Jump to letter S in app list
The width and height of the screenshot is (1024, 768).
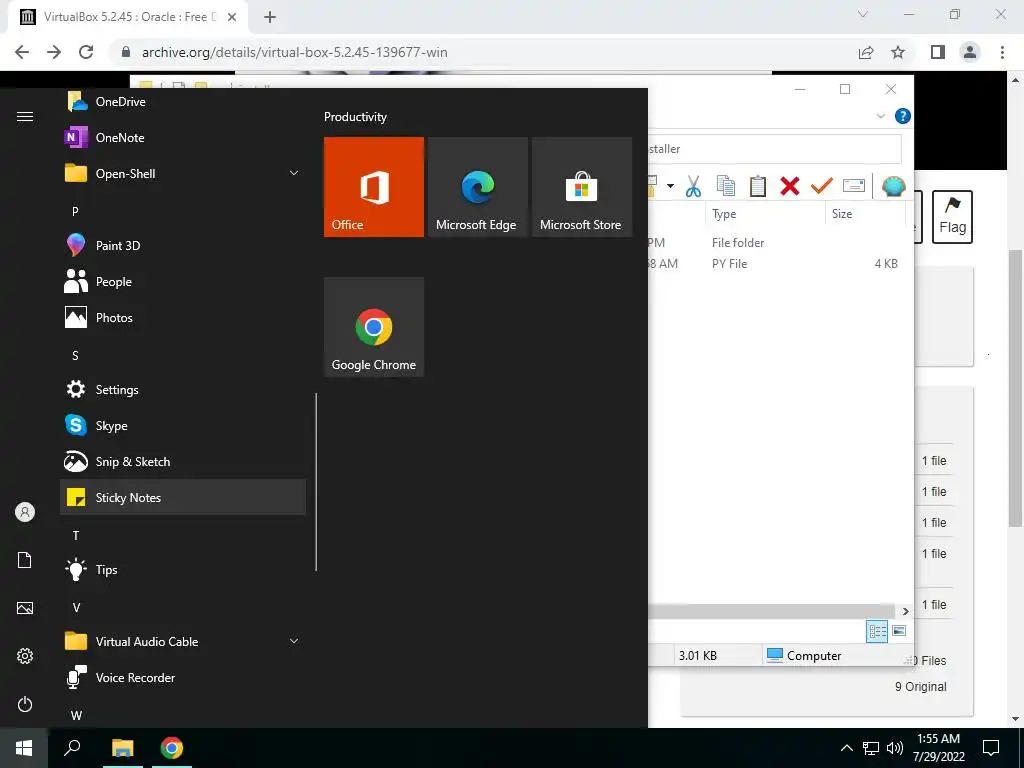pyautogui.click(x=75, y=355)
